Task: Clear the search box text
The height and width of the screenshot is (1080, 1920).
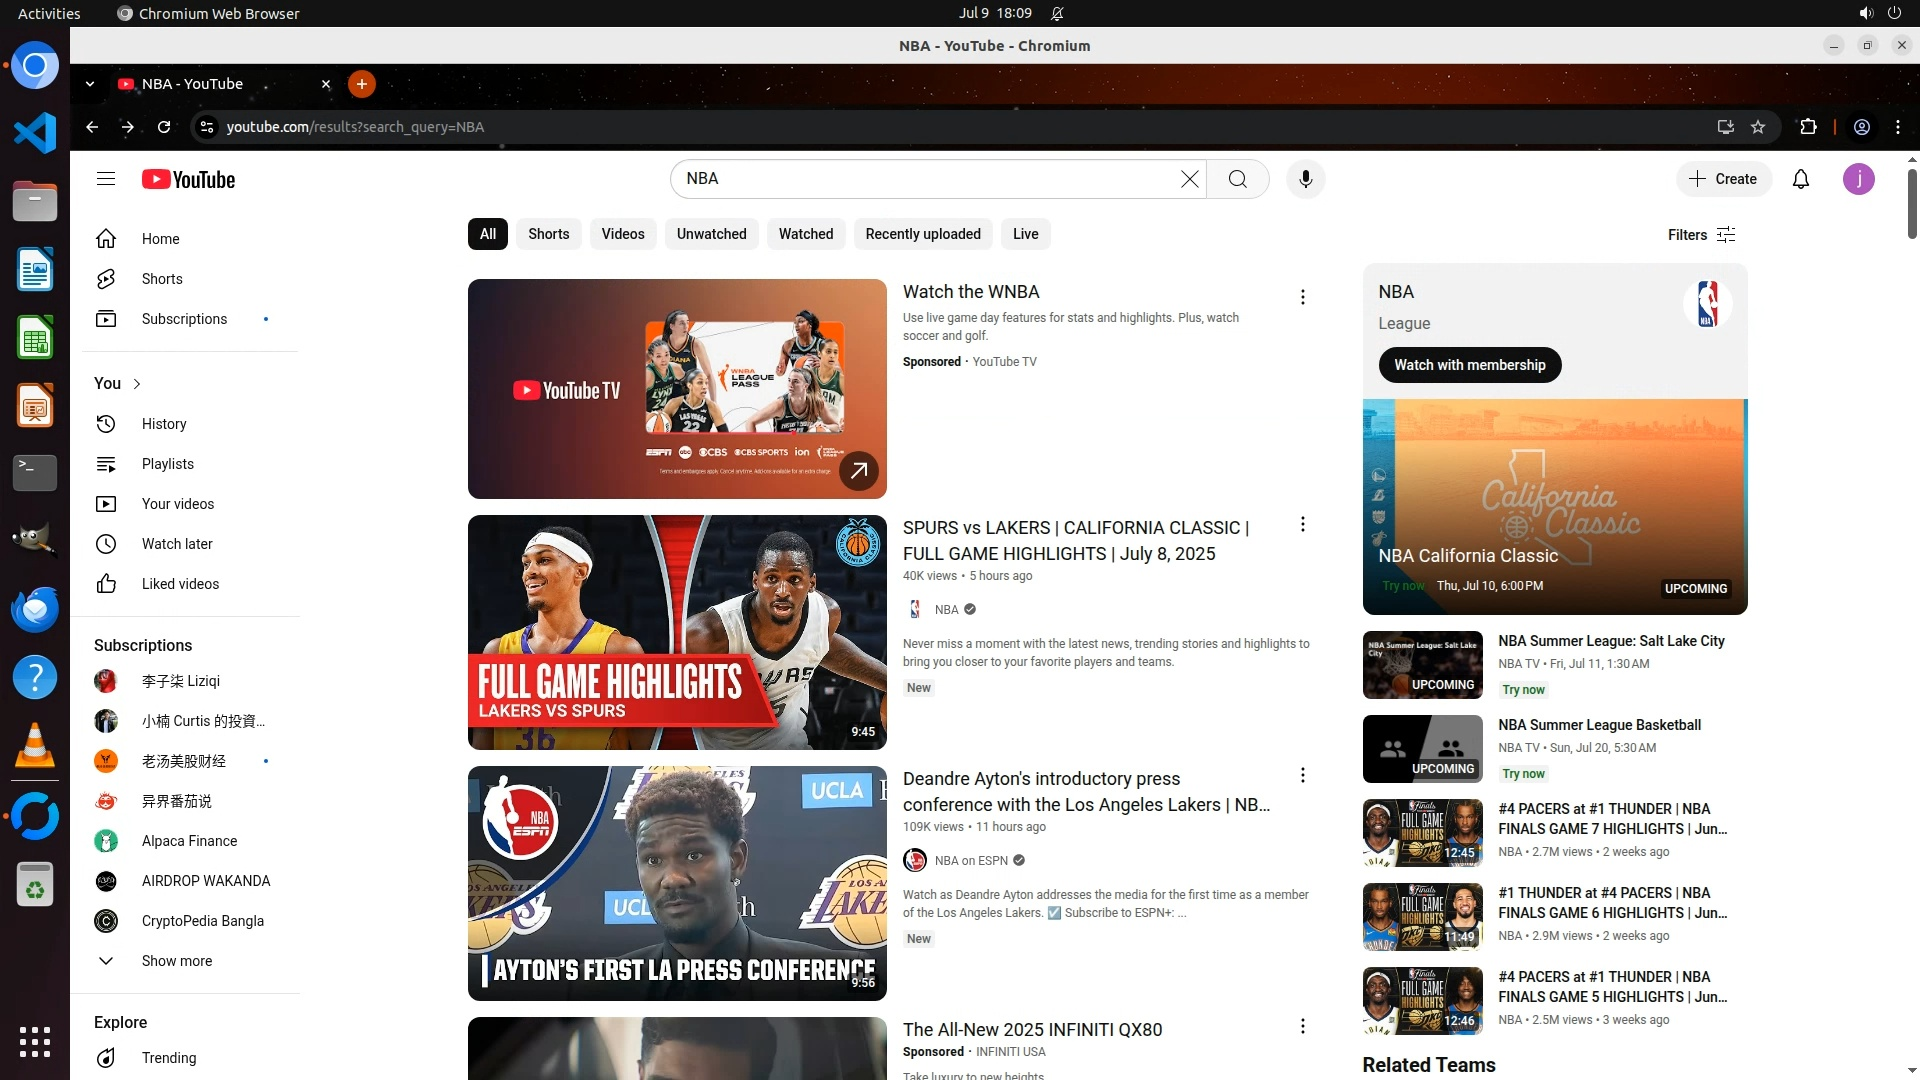Action: pos(1189,179)
